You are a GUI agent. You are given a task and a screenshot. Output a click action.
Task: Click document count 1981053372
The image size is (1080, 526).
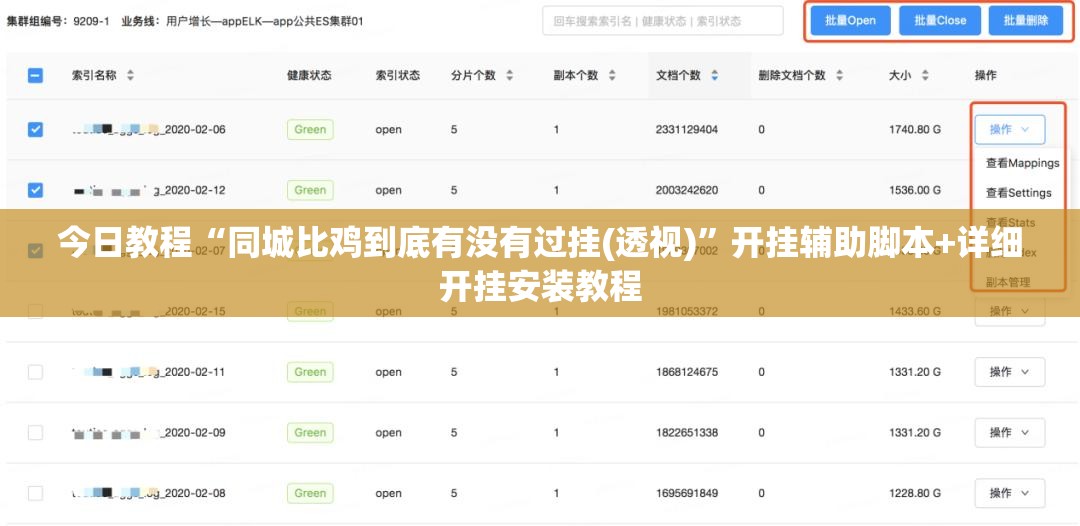coord(687,312)
